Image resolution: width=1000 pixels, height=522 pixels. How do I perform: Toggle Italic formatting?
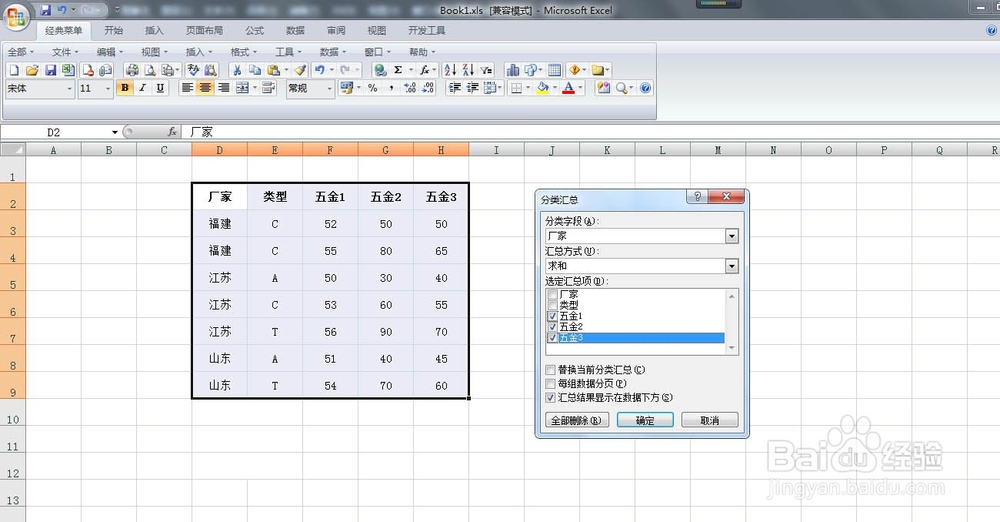(143, 88)
